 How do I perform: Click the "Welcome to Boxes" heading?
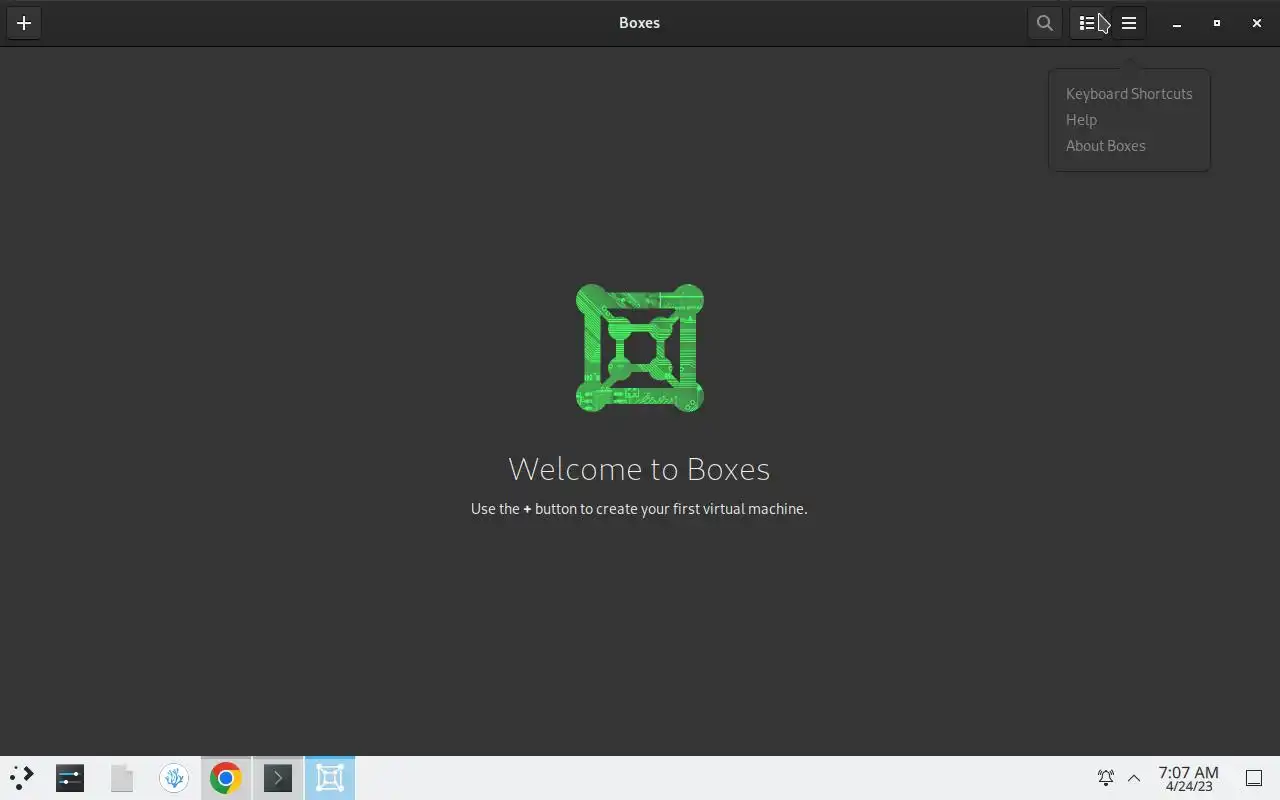click(x=639, y=469)
